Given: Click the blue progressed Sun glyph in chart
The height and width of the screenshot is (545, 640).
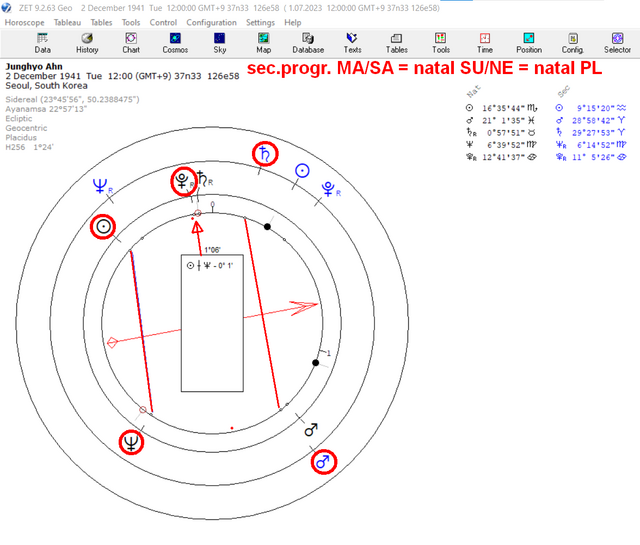Looking at the screenshot, I should pyautogui.click(x=302, y=171).
